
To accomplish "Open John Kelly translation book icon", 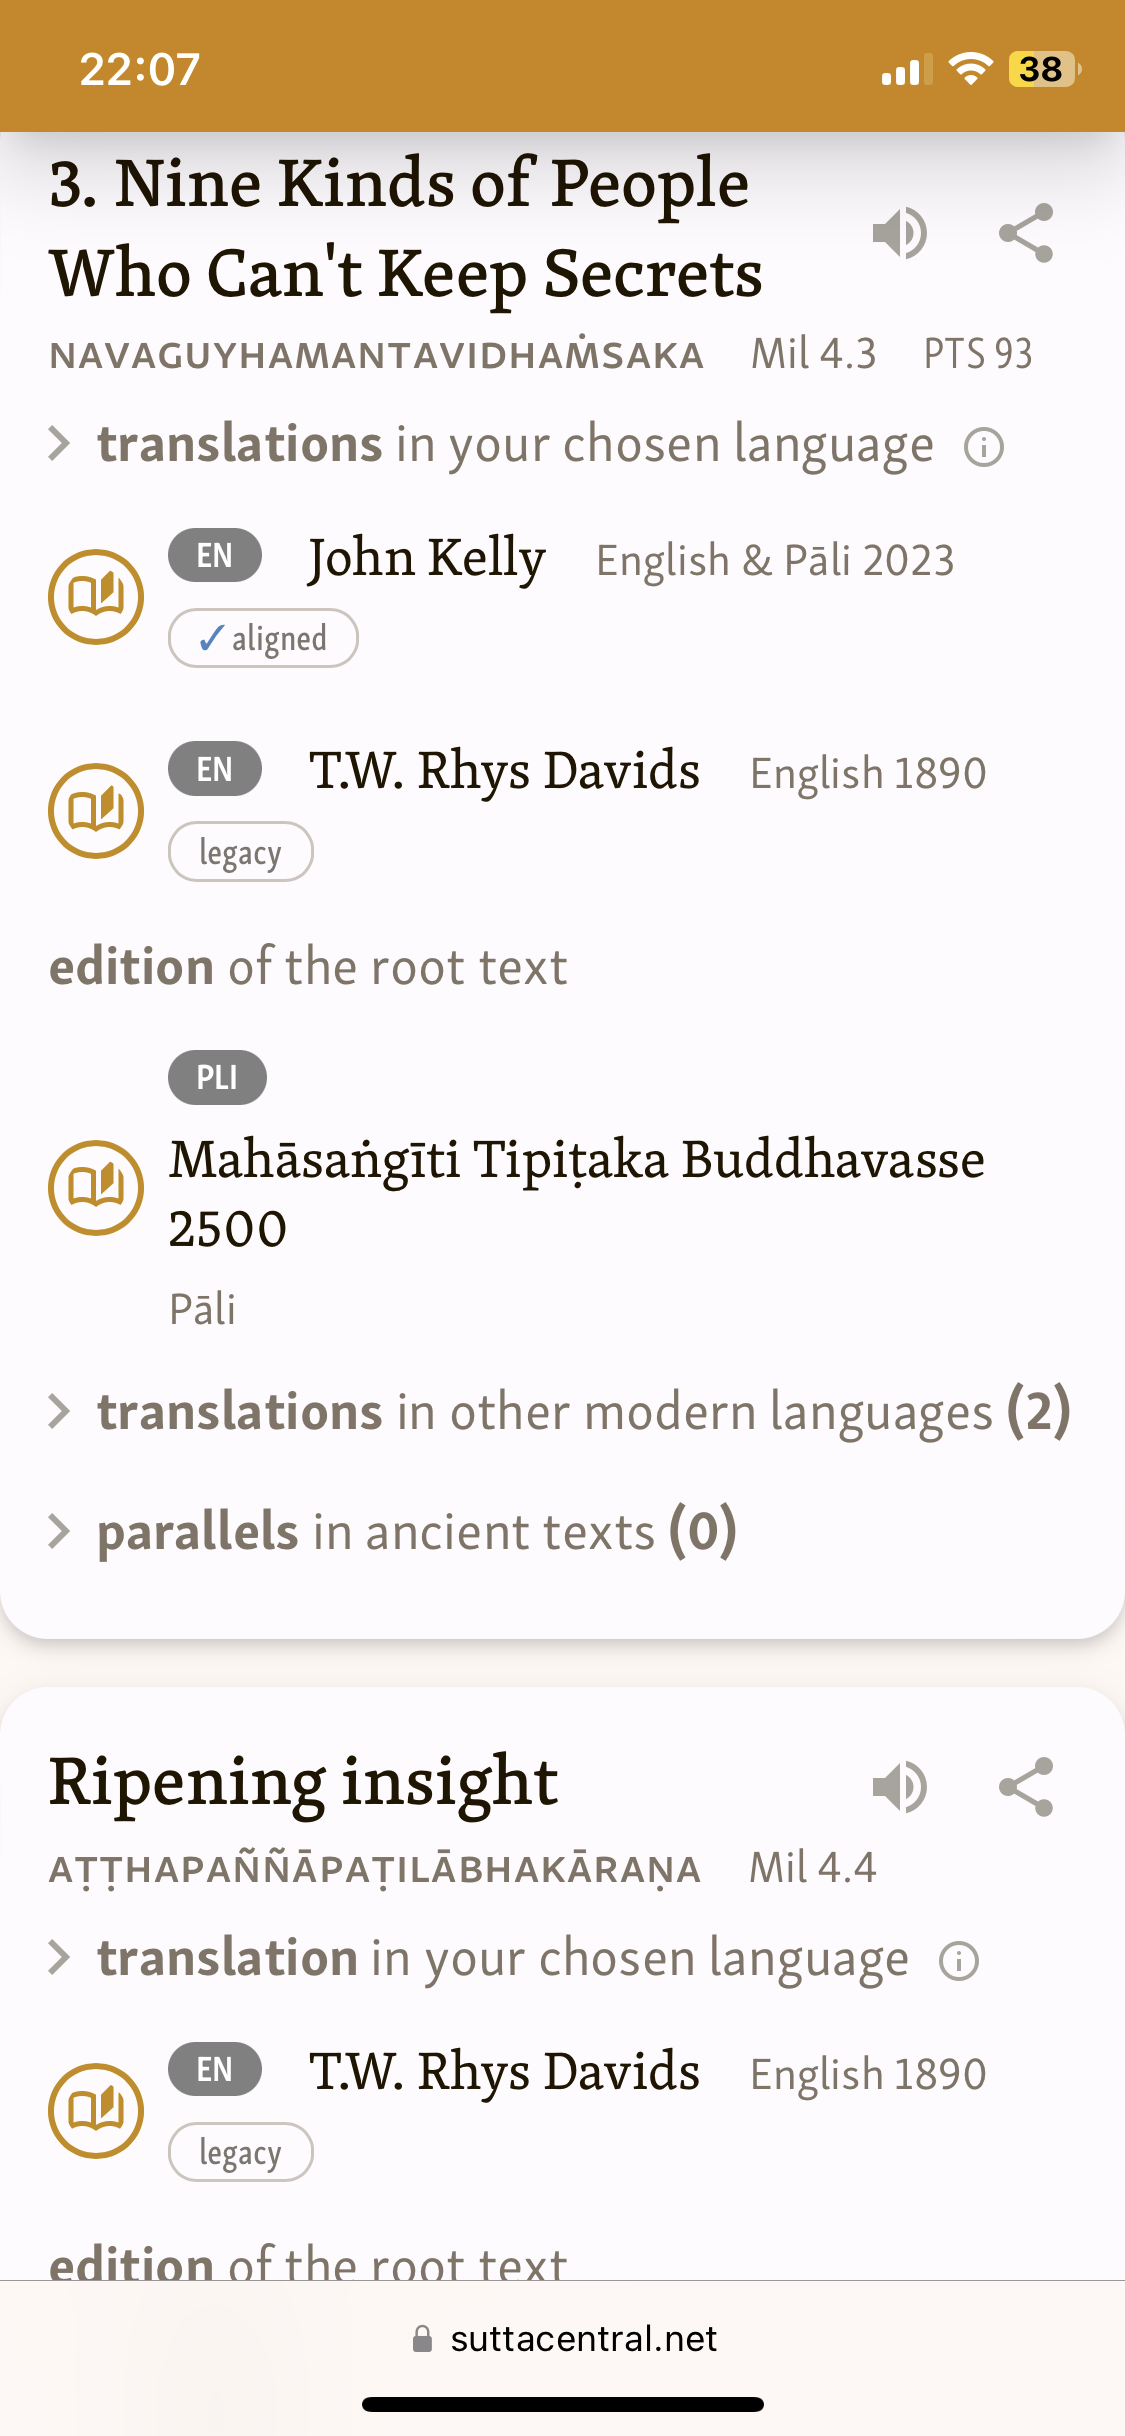I will 96,597.
